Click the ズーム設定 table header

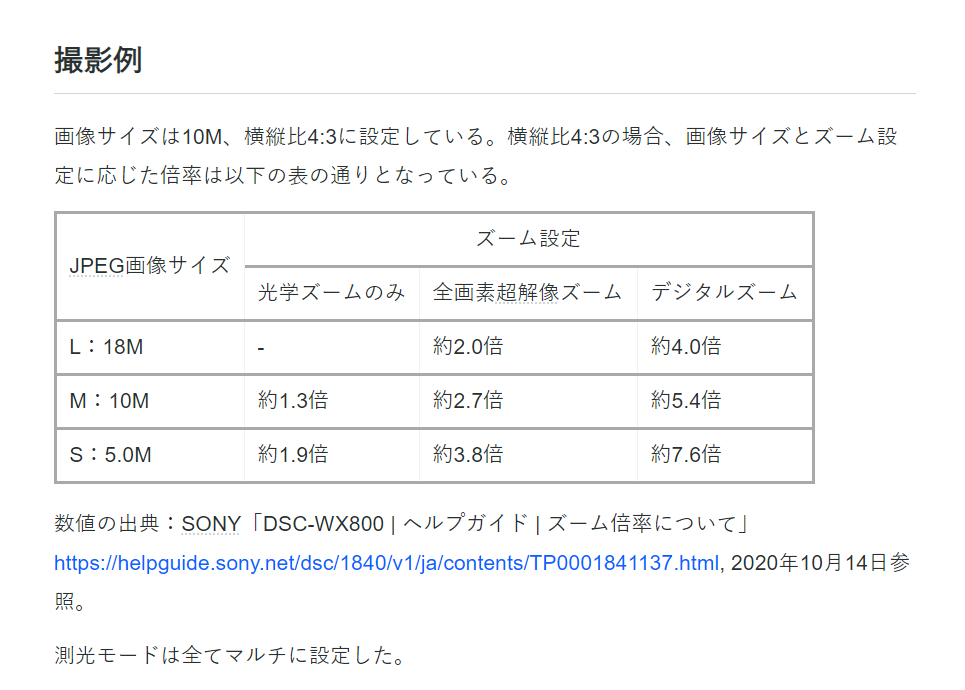click(x=529, y=239)
